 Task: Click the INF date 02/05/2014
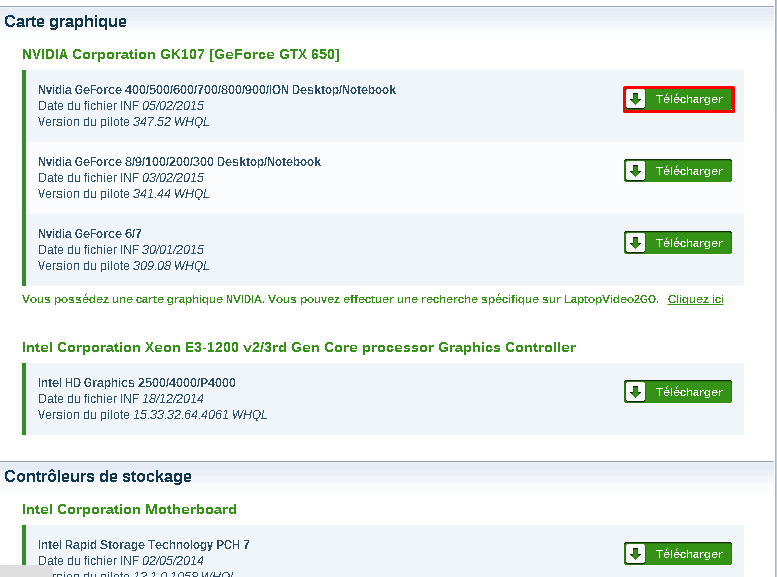pos(173,561)
